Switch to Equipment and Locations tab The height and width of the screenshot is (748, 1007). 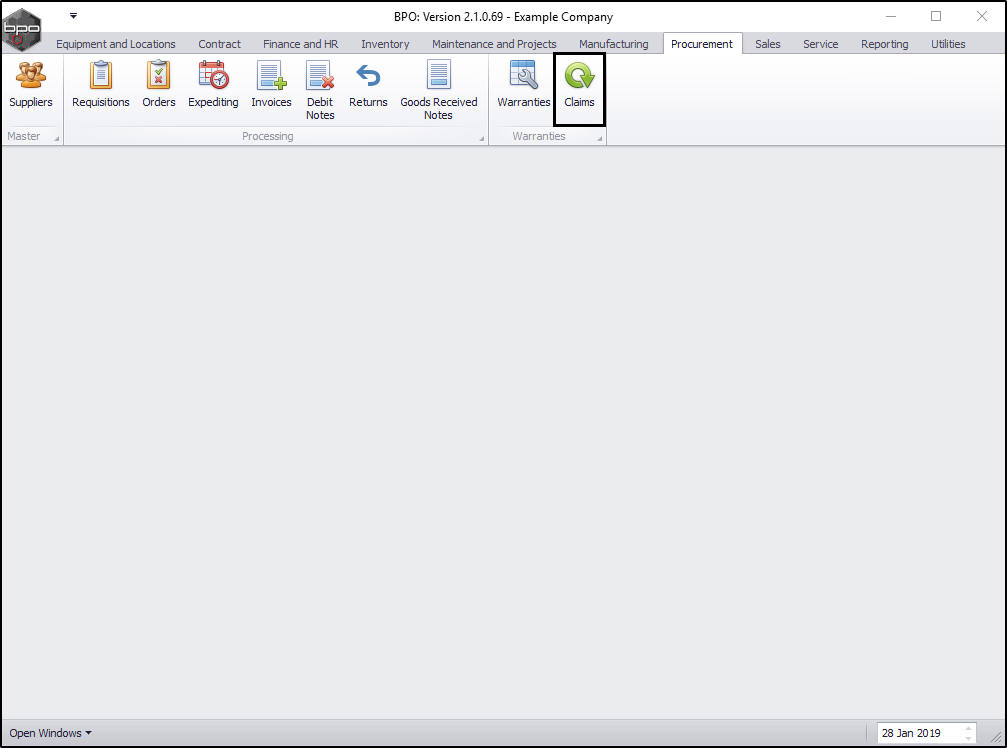tap(116, 44)
